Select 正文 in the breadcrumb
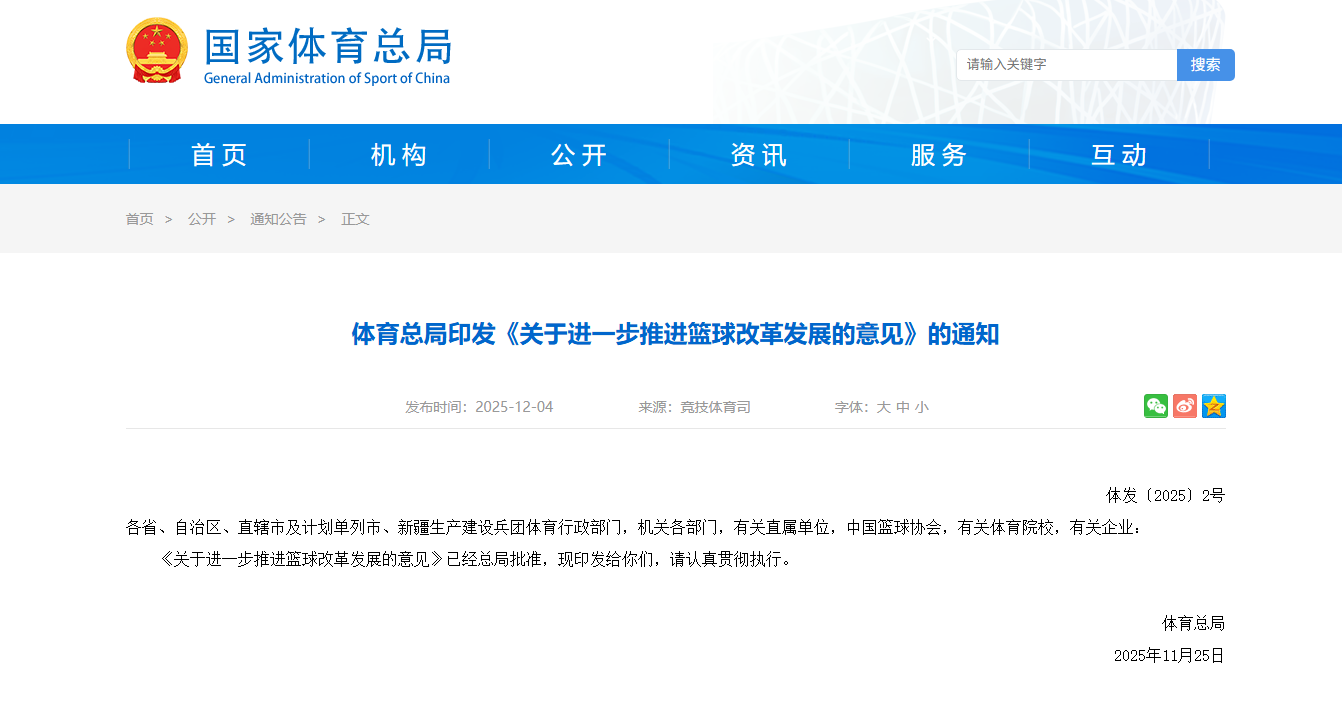The height and width of the screenshot is (711, 1342). tap(355, 219)
